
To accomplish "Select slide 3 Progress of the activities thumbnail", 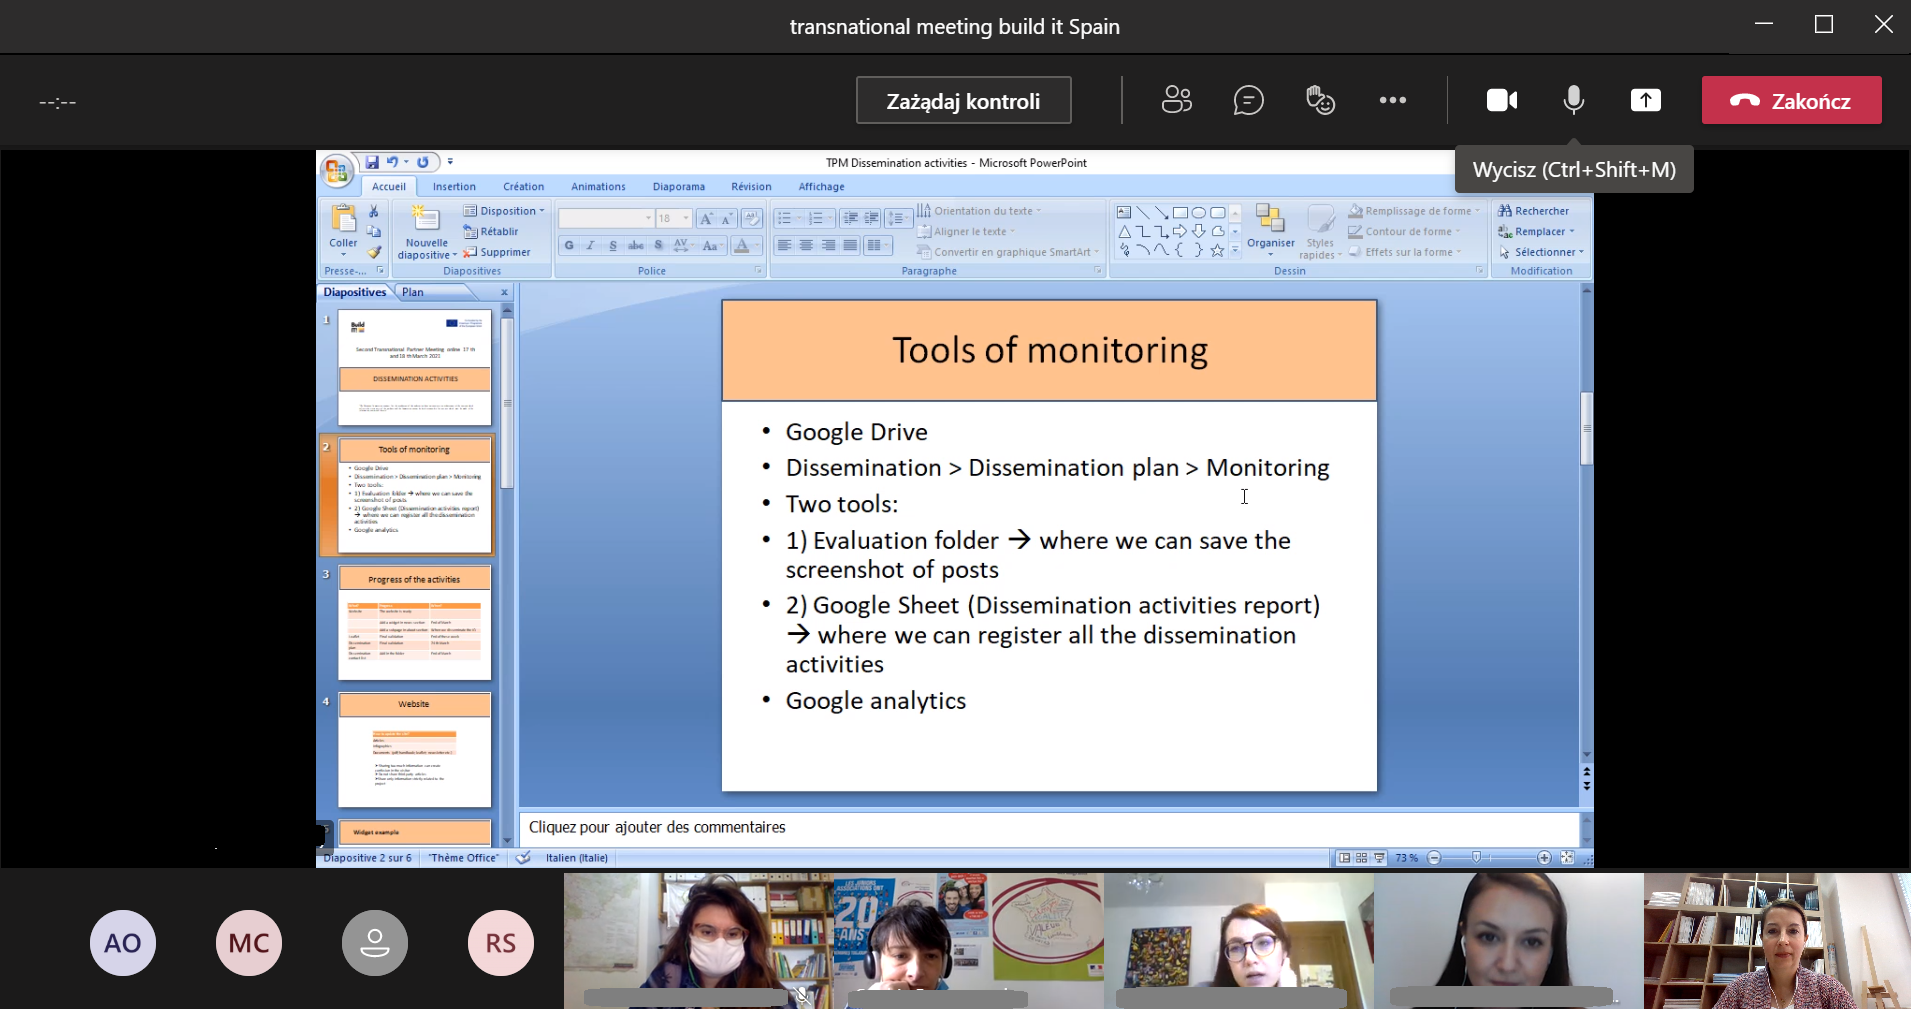I will [414, 623].
